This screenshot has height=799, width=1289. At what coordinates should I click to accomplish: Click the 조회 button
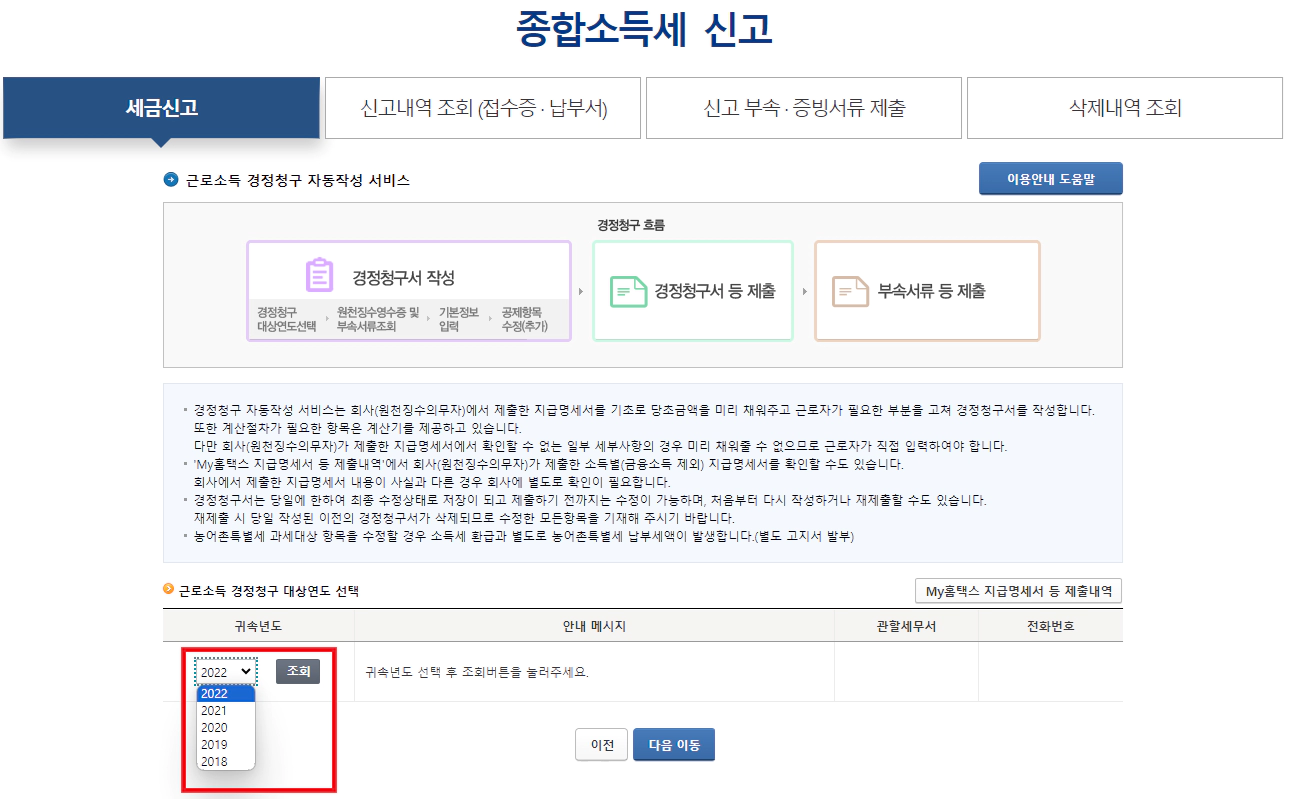coord(296,671)
